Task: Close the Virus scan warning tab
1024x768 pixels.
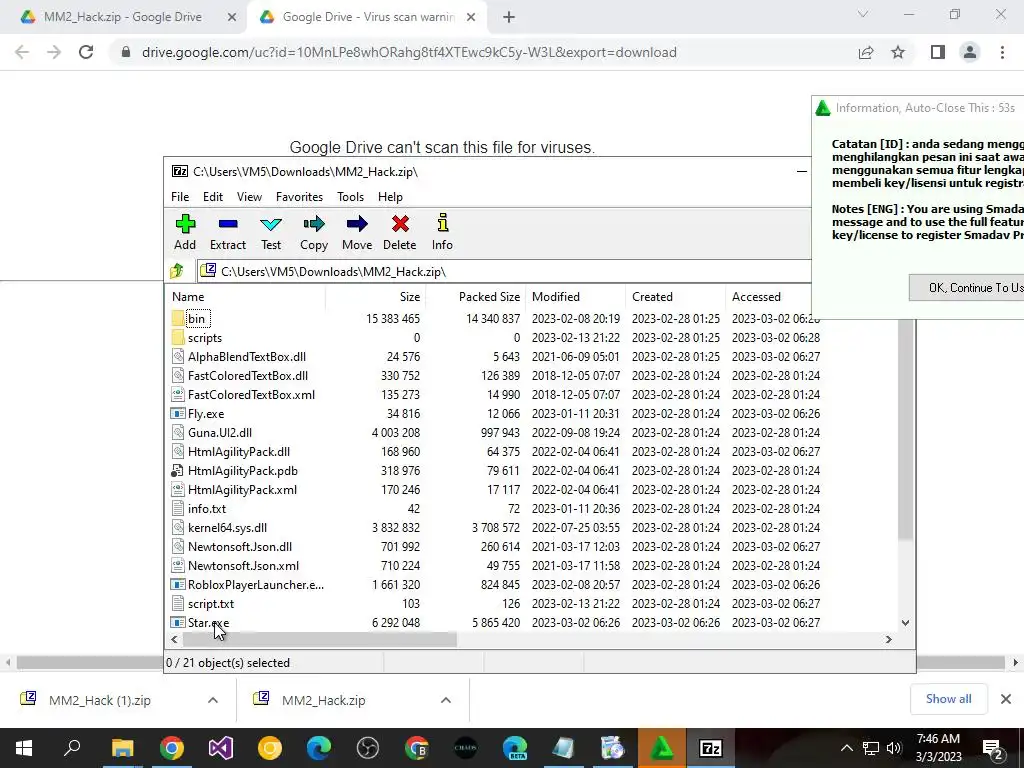Action: tap(471, 17)
